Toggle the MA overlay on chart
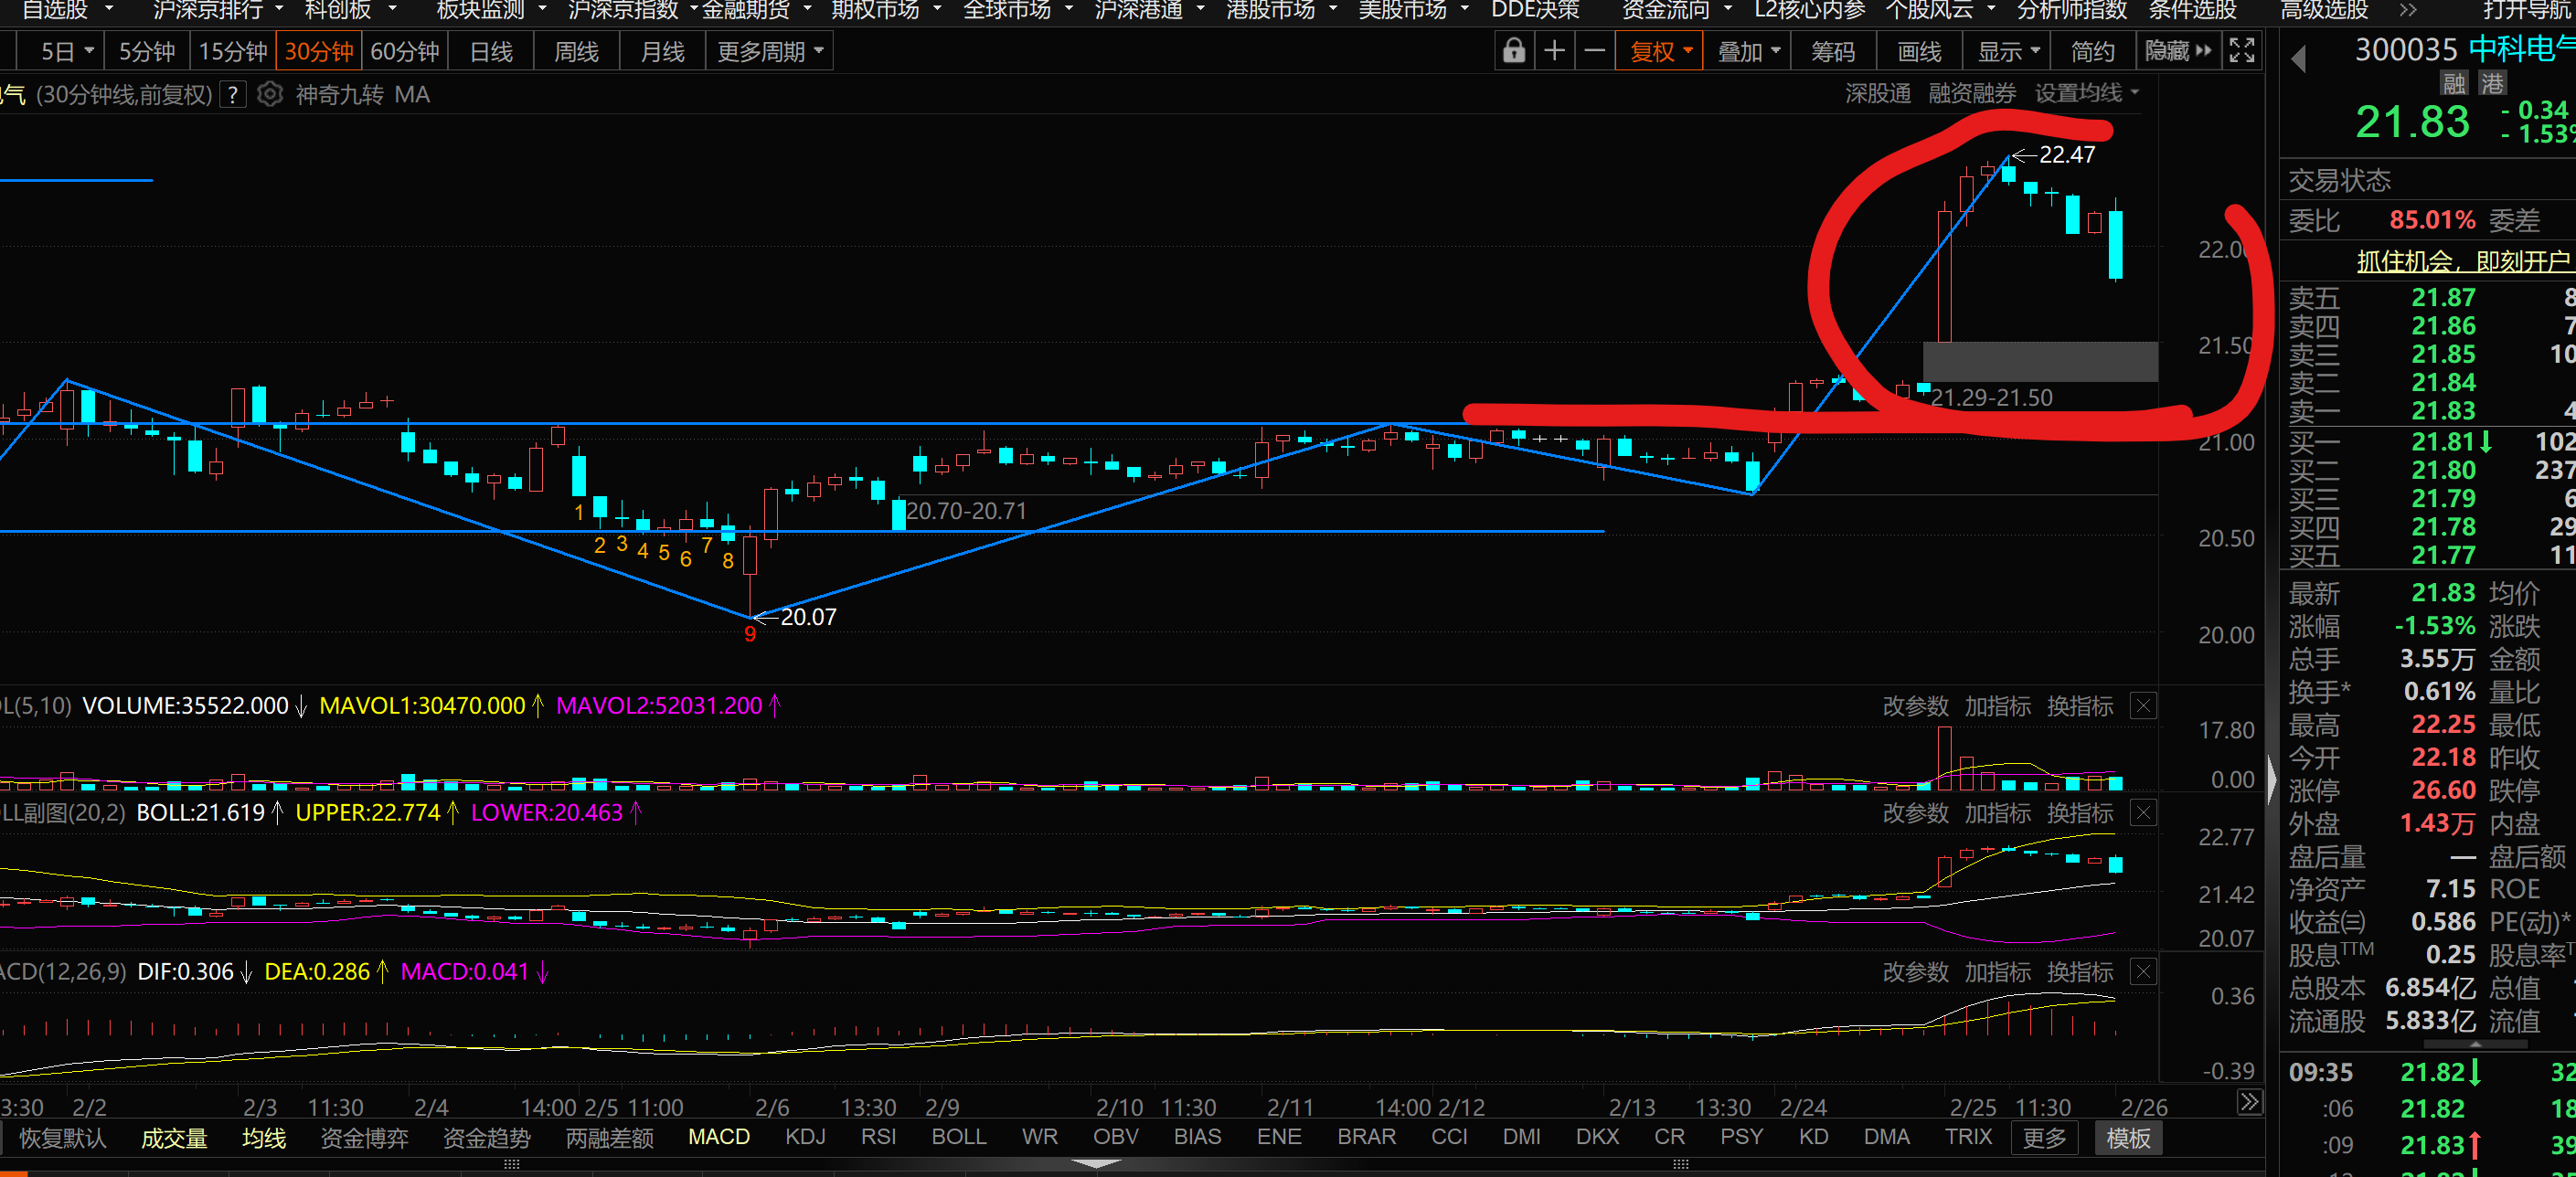 412,95
